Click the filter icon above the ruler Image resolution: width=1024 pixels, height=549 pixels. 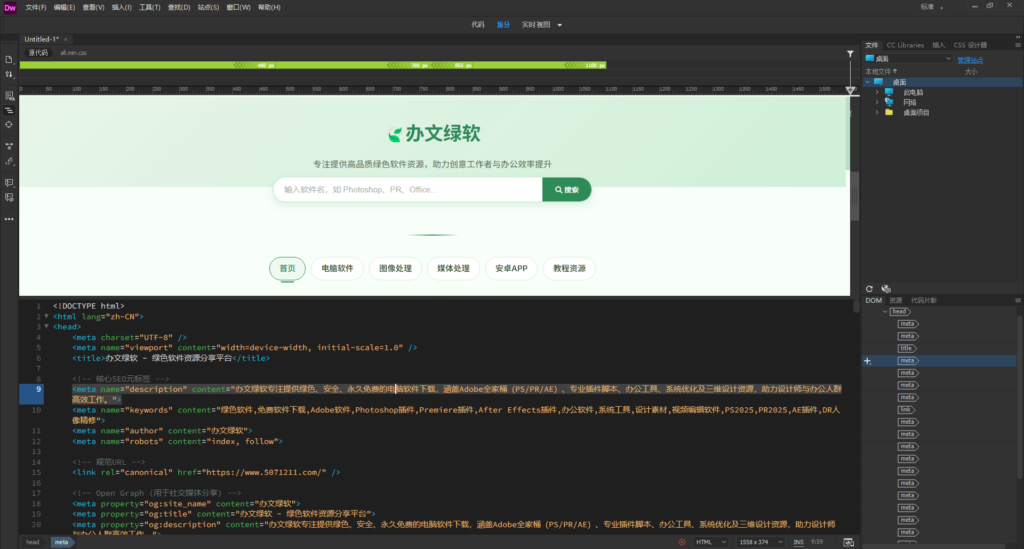[850, 54]
